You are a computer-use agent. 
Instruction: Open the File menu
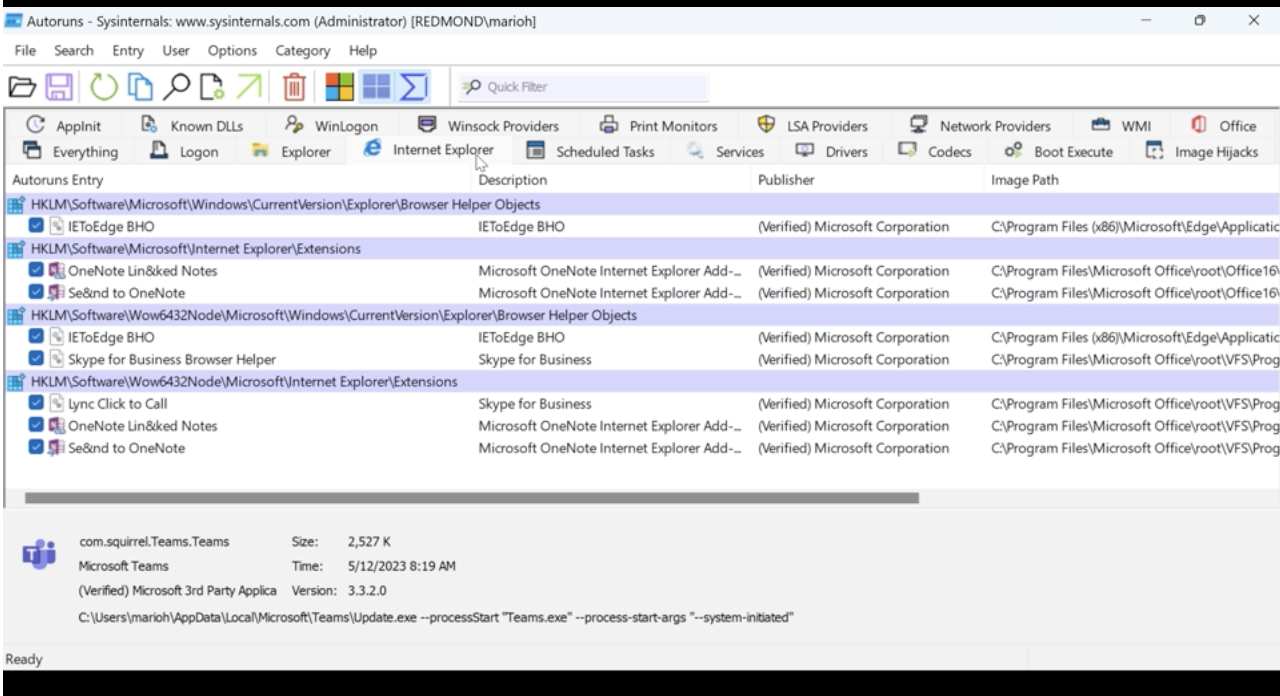[x=27, y=50]
